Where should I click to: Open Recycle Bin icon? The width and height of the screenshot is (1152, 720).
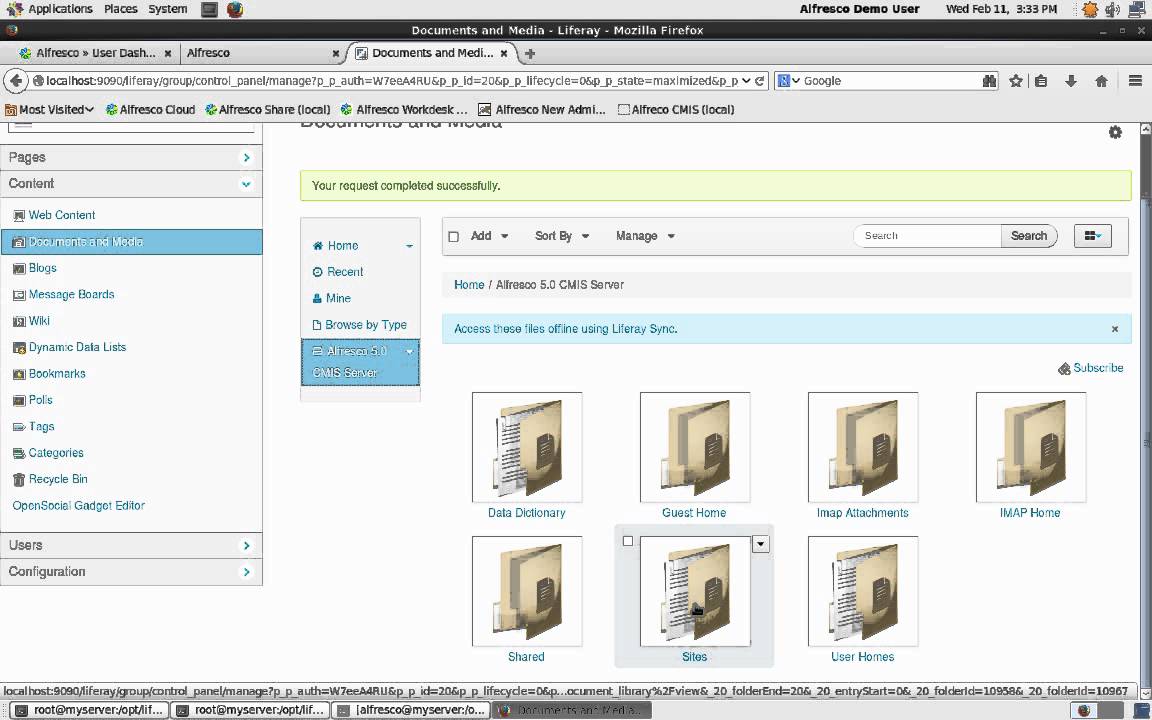point(19,480)
